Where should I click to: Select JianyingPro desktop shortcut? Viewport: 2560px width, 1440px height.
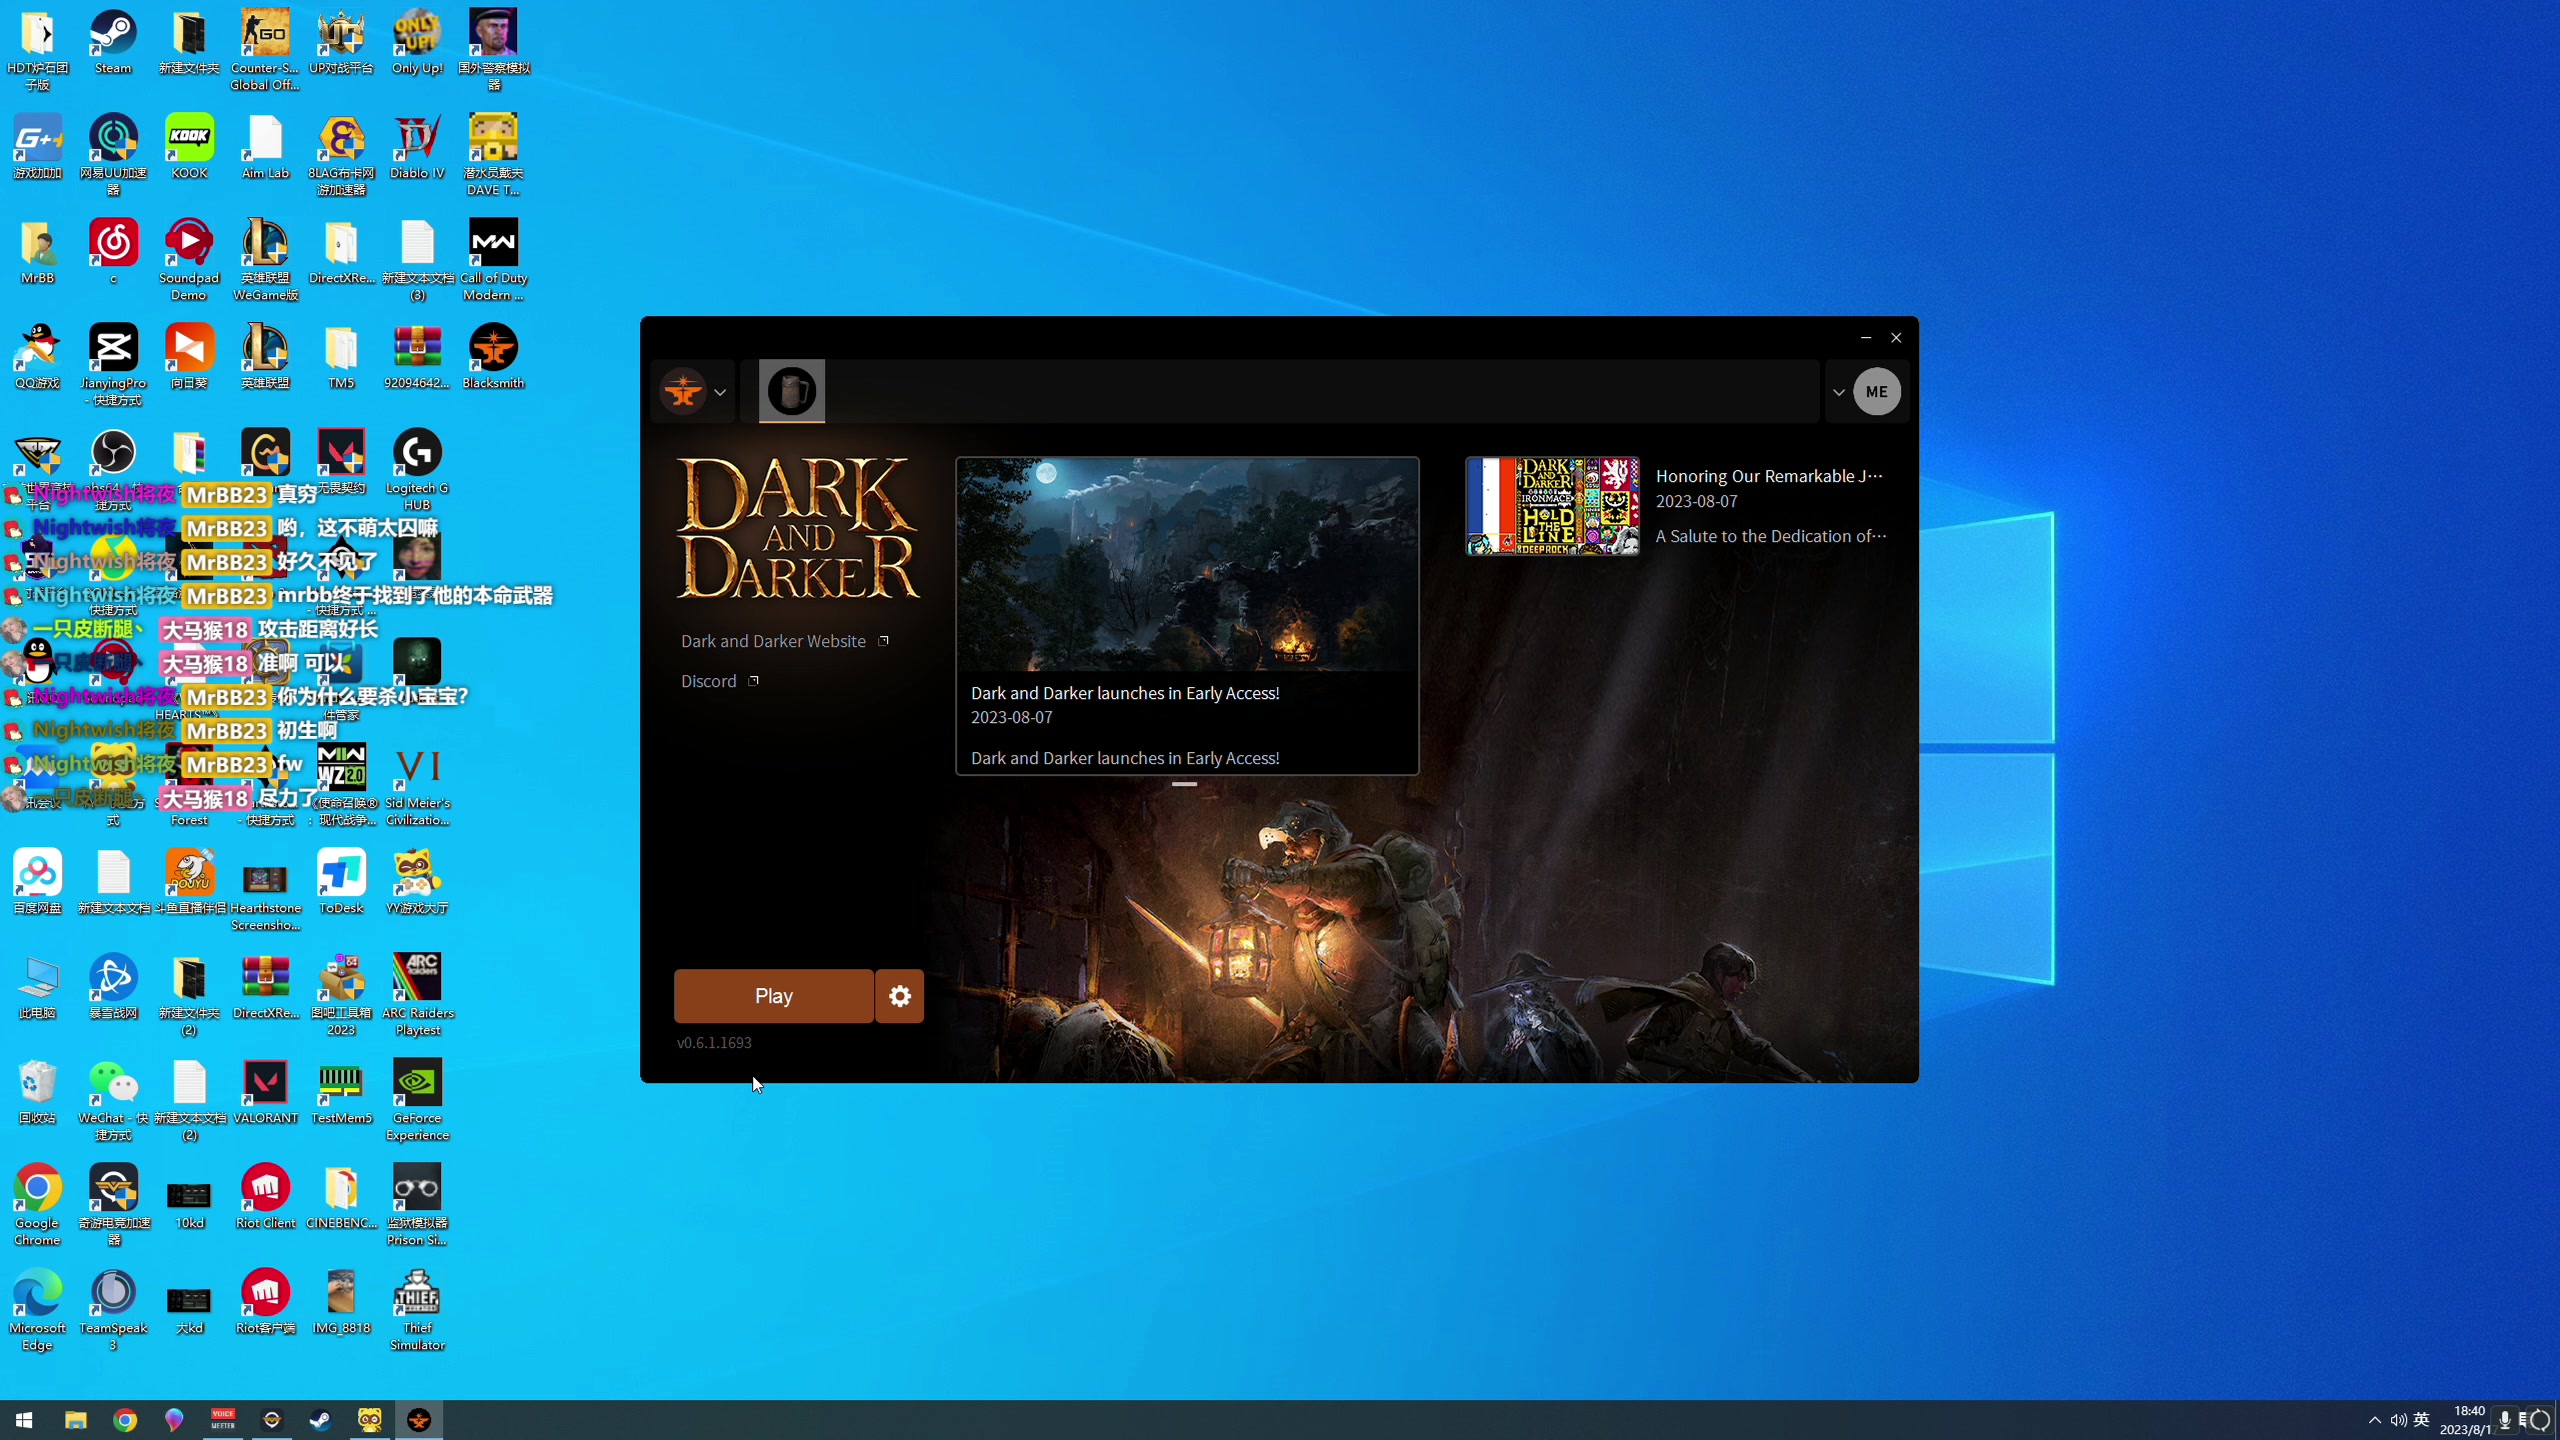coord(113,365)
